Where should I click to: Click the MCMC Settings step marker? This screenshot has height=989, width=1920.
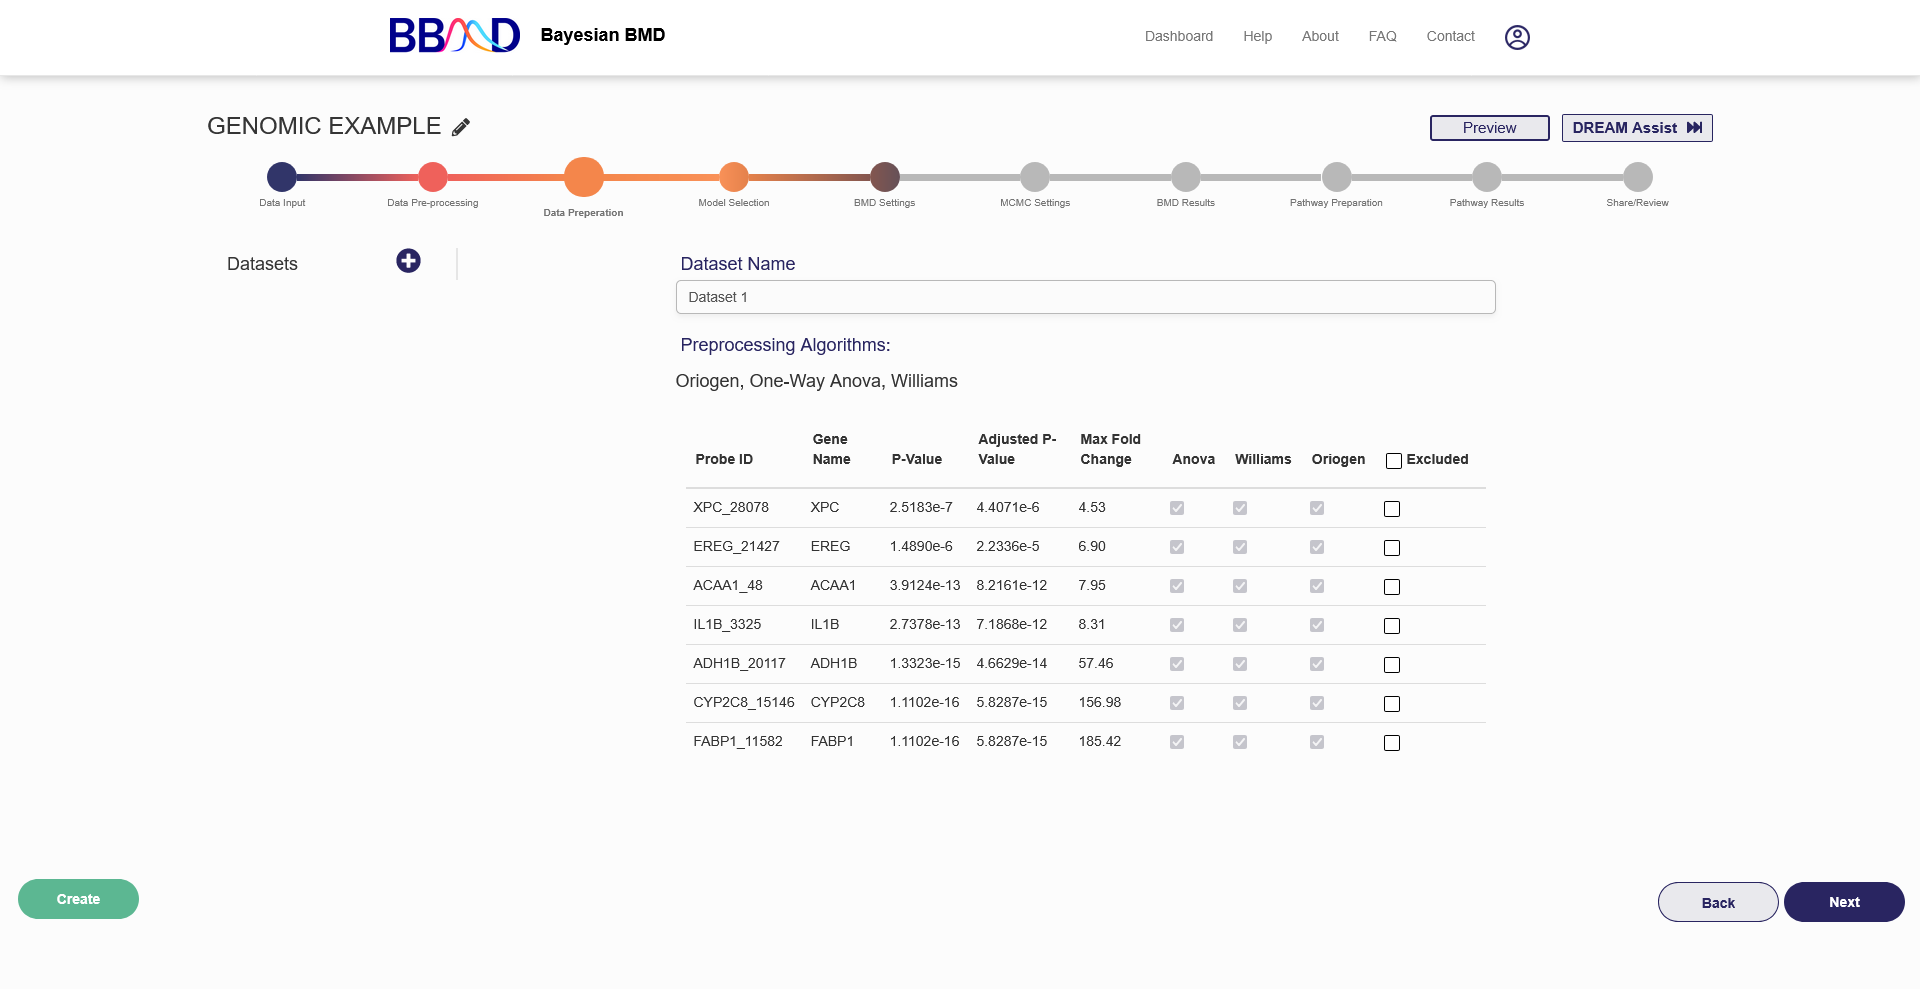[1035, 177]
